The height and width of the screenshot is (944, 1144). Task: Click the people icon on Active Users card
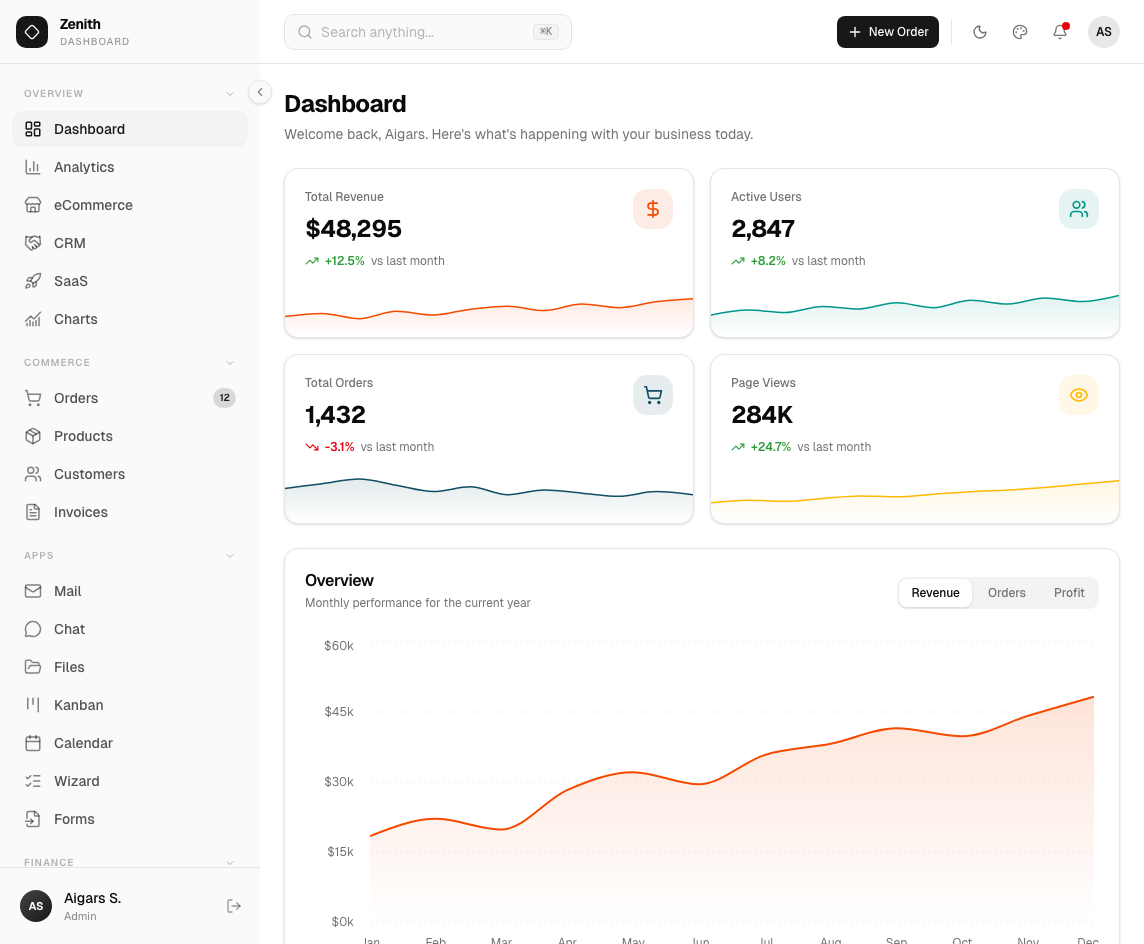[x=1079, y=209]
